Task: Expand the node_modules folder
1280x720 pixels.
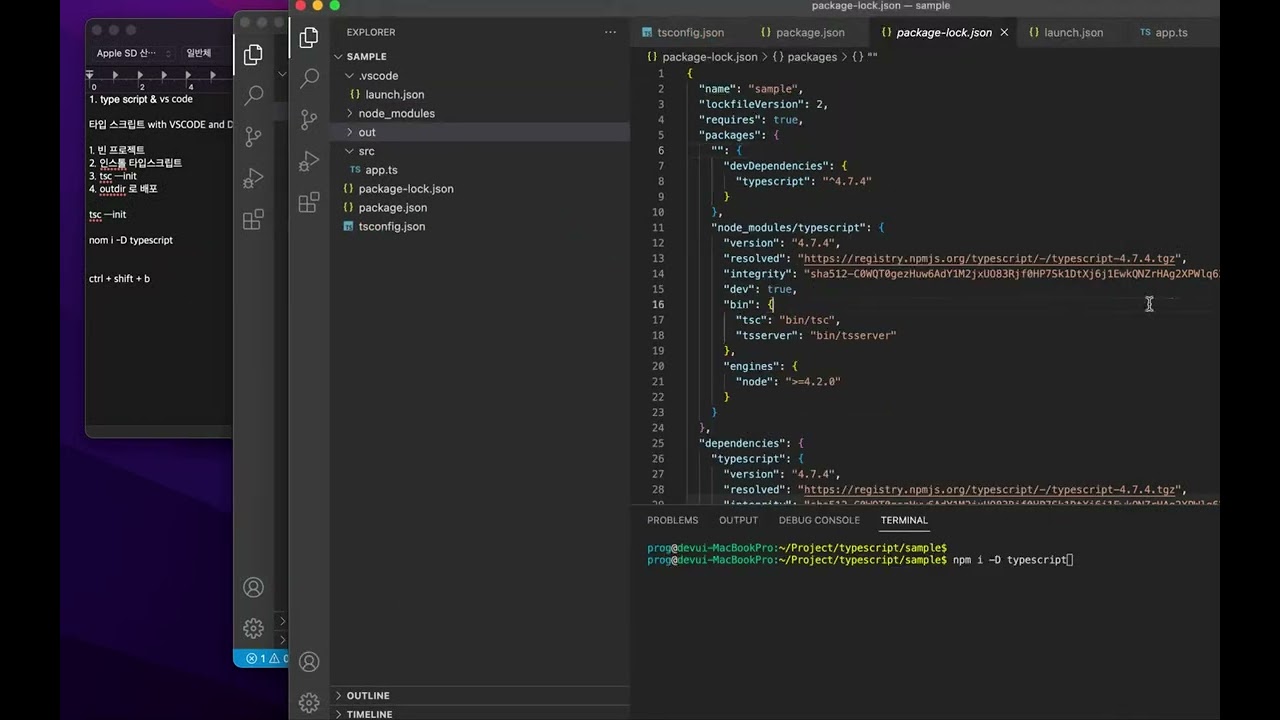Action: pos(396,113)
